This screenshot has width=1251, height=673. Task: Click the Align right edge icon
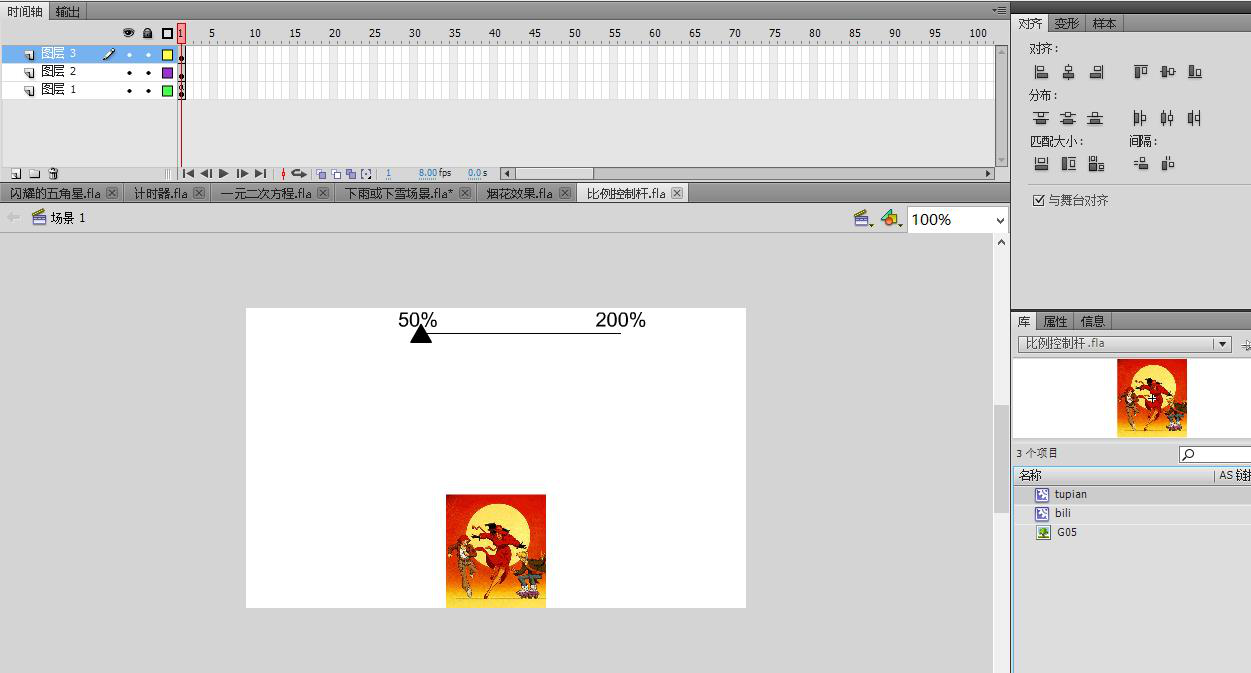coord(1096,72)
